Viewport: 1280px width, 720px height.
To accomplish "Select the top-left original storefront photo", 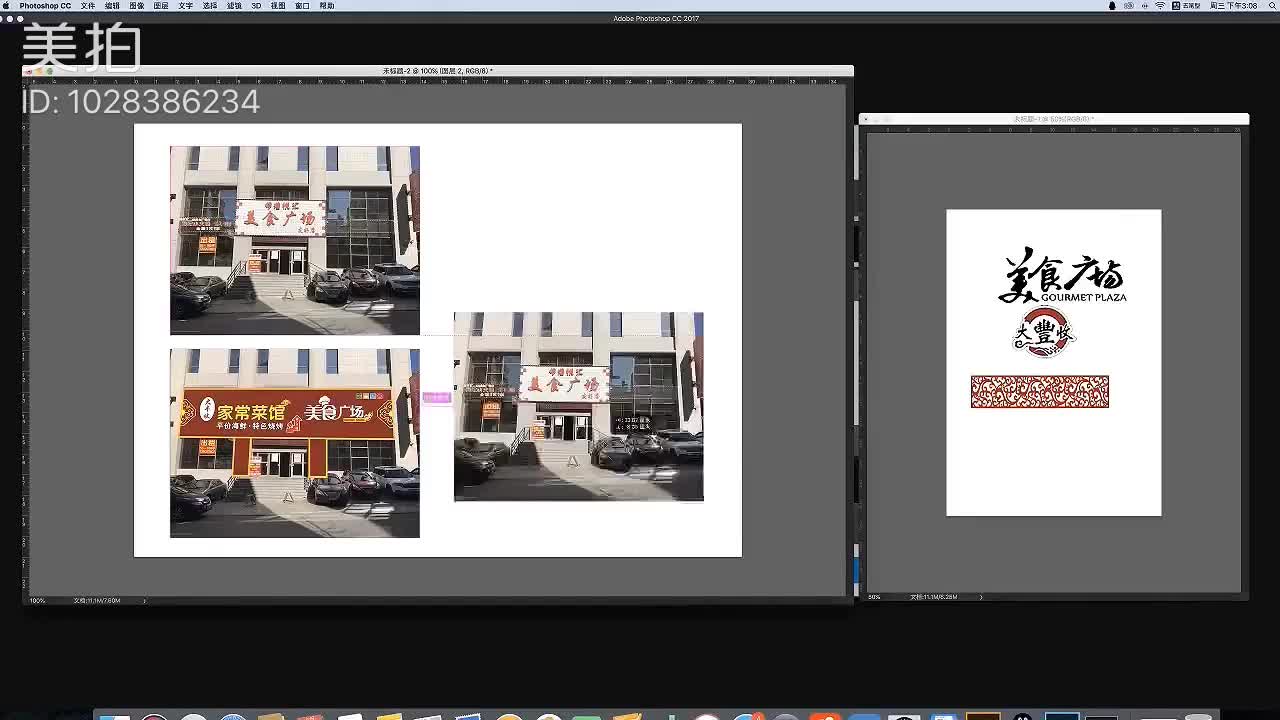I will 295,240.
